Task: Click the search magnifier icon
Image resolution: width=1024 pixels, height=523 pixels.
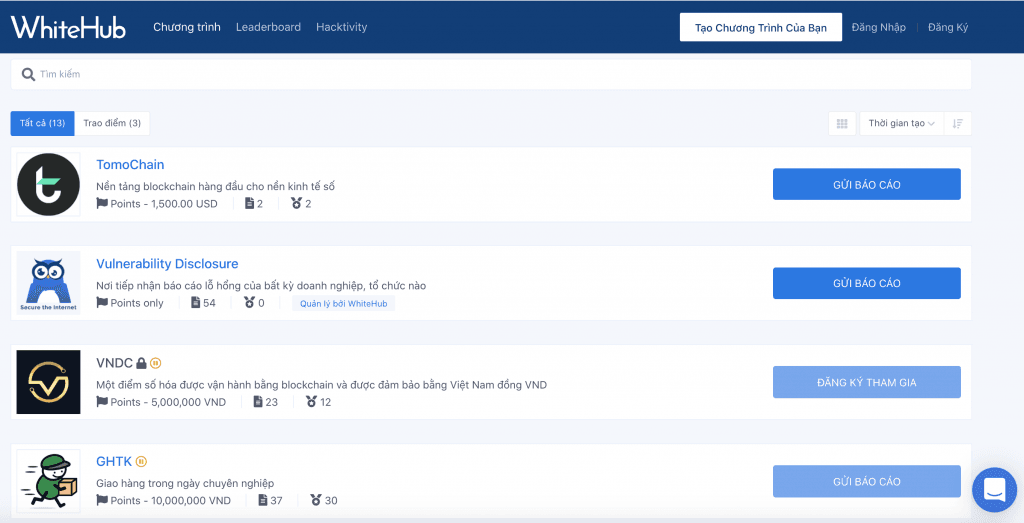Action: tap(28, 74)
